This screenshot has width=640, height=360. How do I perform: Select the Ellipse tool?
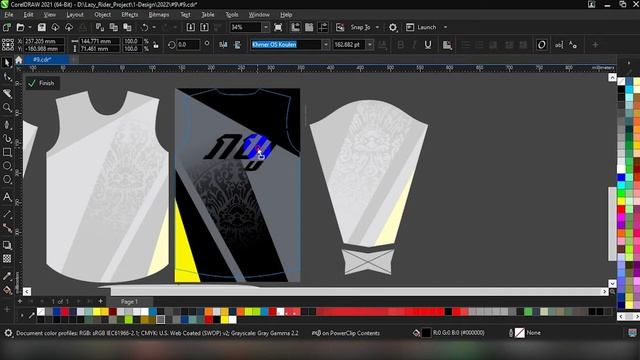pyautogui.click(x=7, y=166)
